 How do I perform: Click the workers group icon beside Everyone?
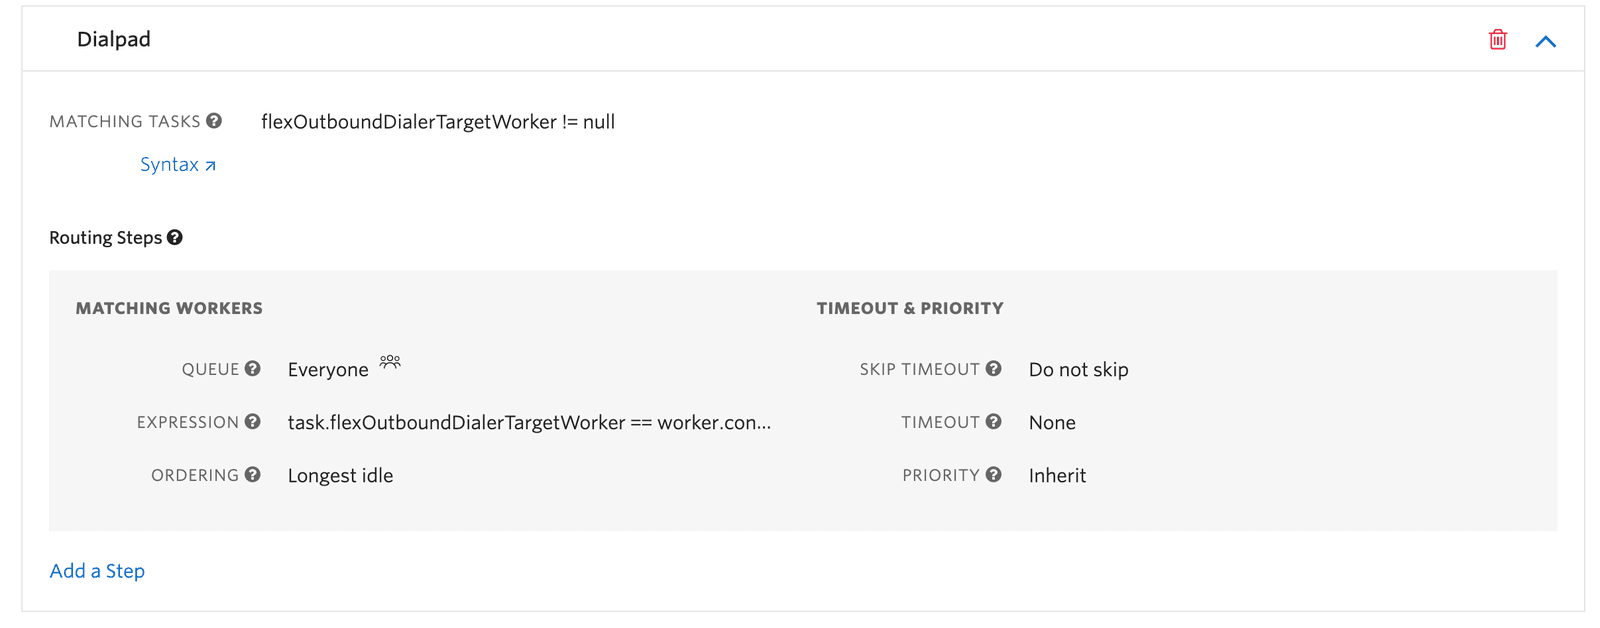coord(390,364)
